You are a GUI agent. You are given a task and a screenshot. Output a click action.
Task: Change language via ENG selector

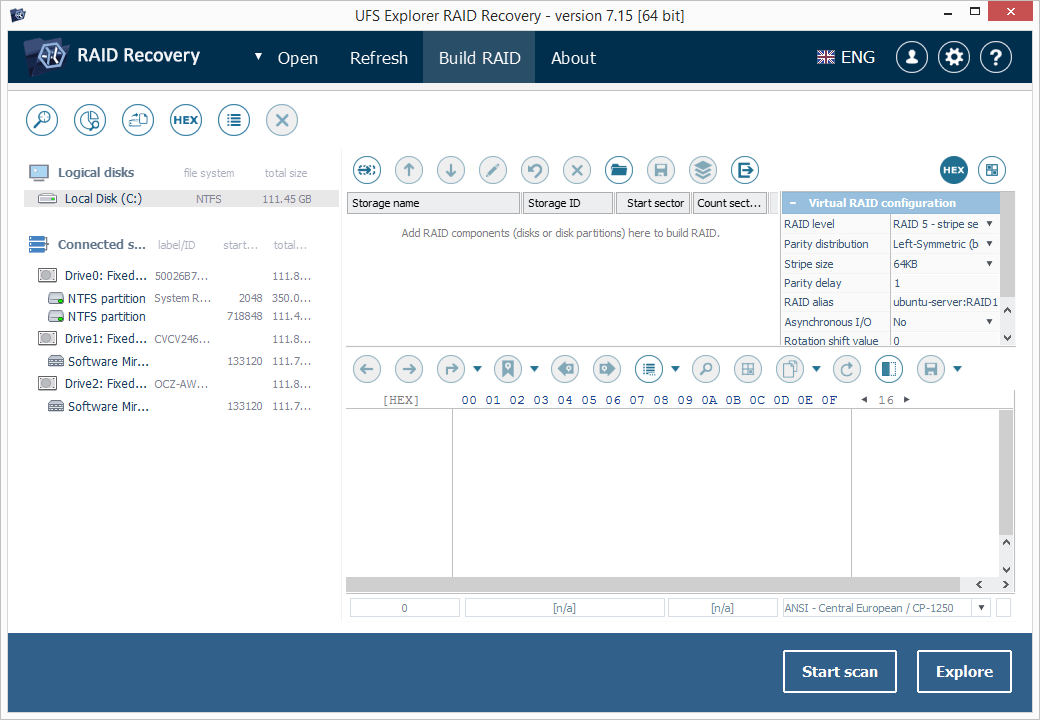point(846,58)
